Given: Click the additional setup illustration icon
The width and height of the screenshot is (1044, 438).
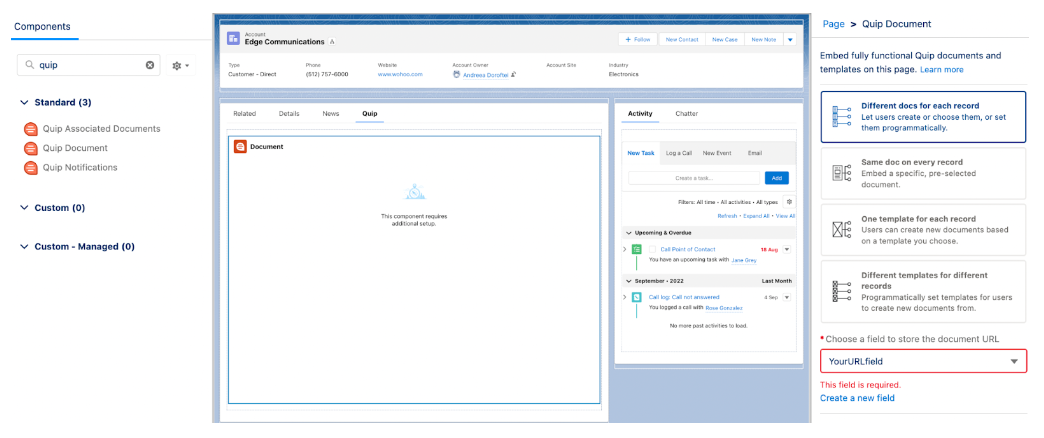Looking at the screenshot, I should [x=413, y=192].
